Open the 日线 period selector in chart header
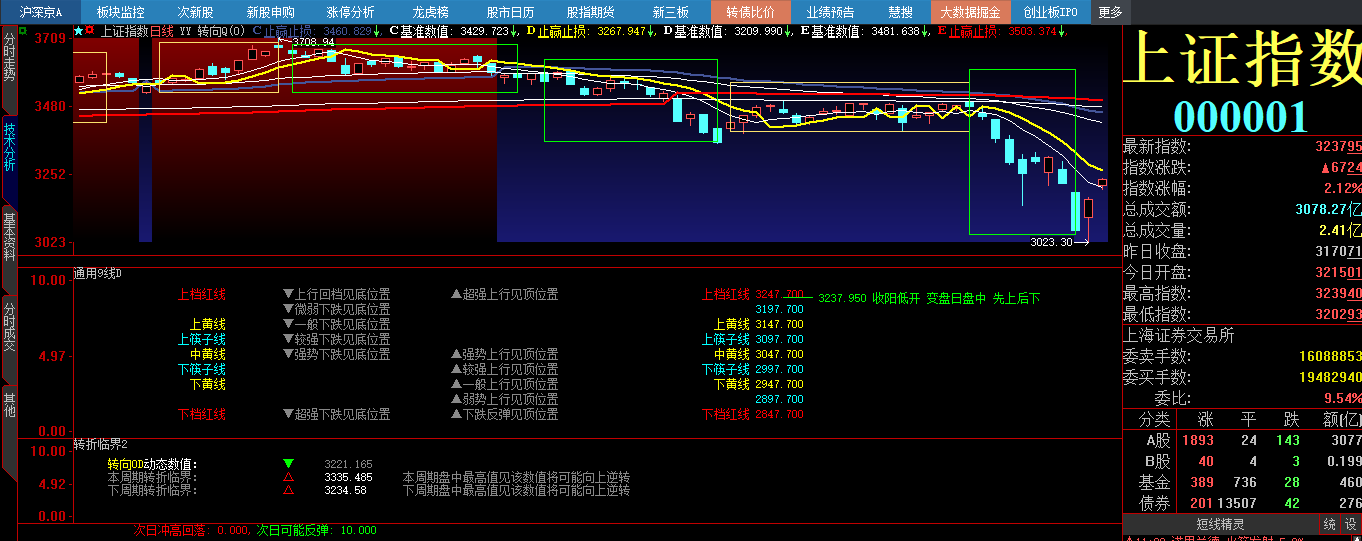Viewport: 1362px width, 541px height. [162, 31]
